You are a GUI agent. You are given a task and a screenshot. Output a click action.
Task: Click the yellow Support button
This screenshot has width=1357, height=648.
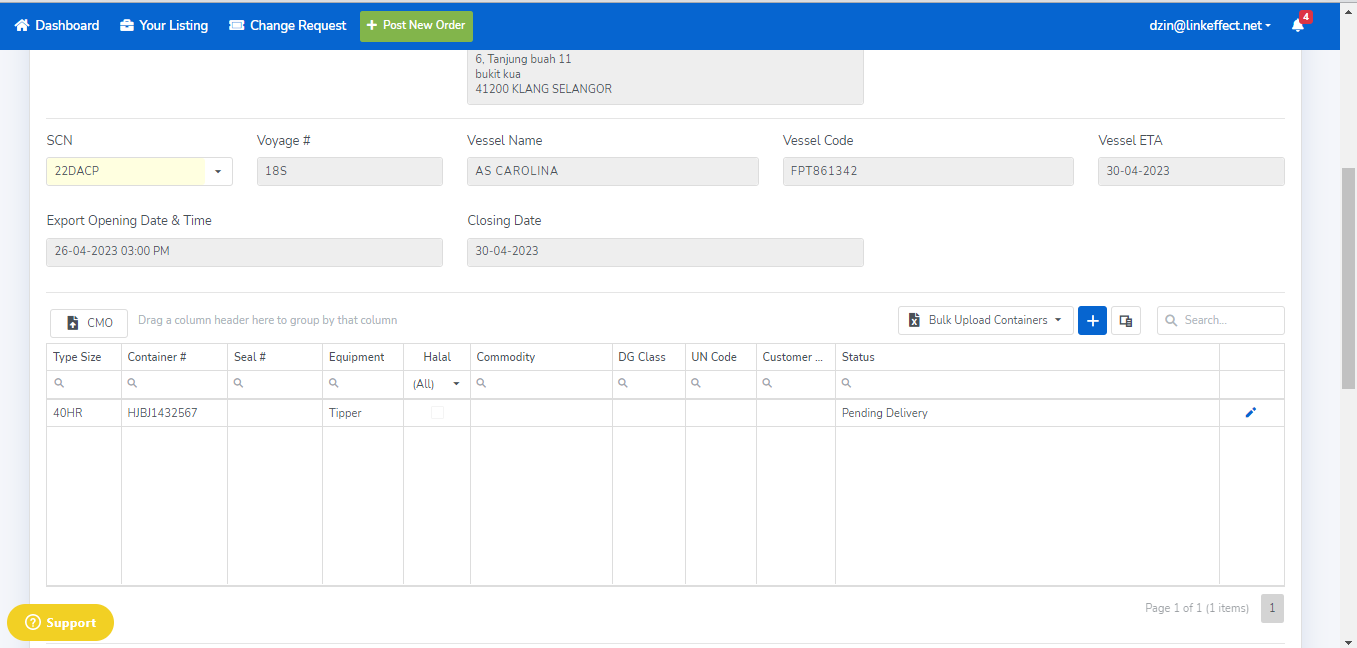coord(60,622)
